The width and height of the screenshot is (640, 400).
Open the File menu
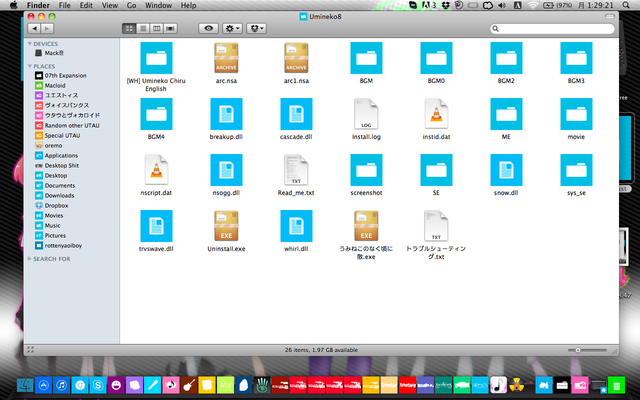pos(64,5)
